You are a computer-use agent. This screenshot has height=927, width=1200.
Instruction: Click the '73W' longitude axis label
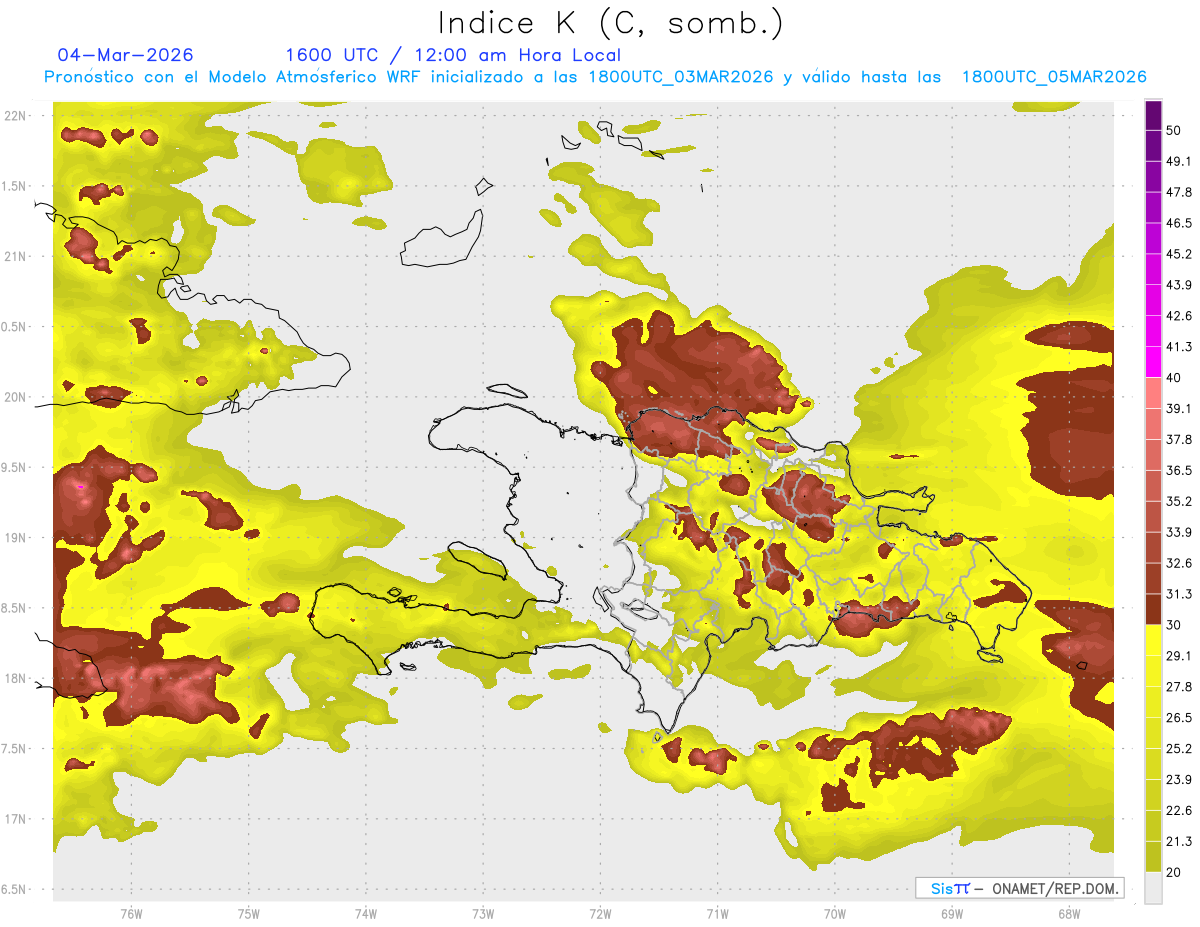(x=483, y=914)
